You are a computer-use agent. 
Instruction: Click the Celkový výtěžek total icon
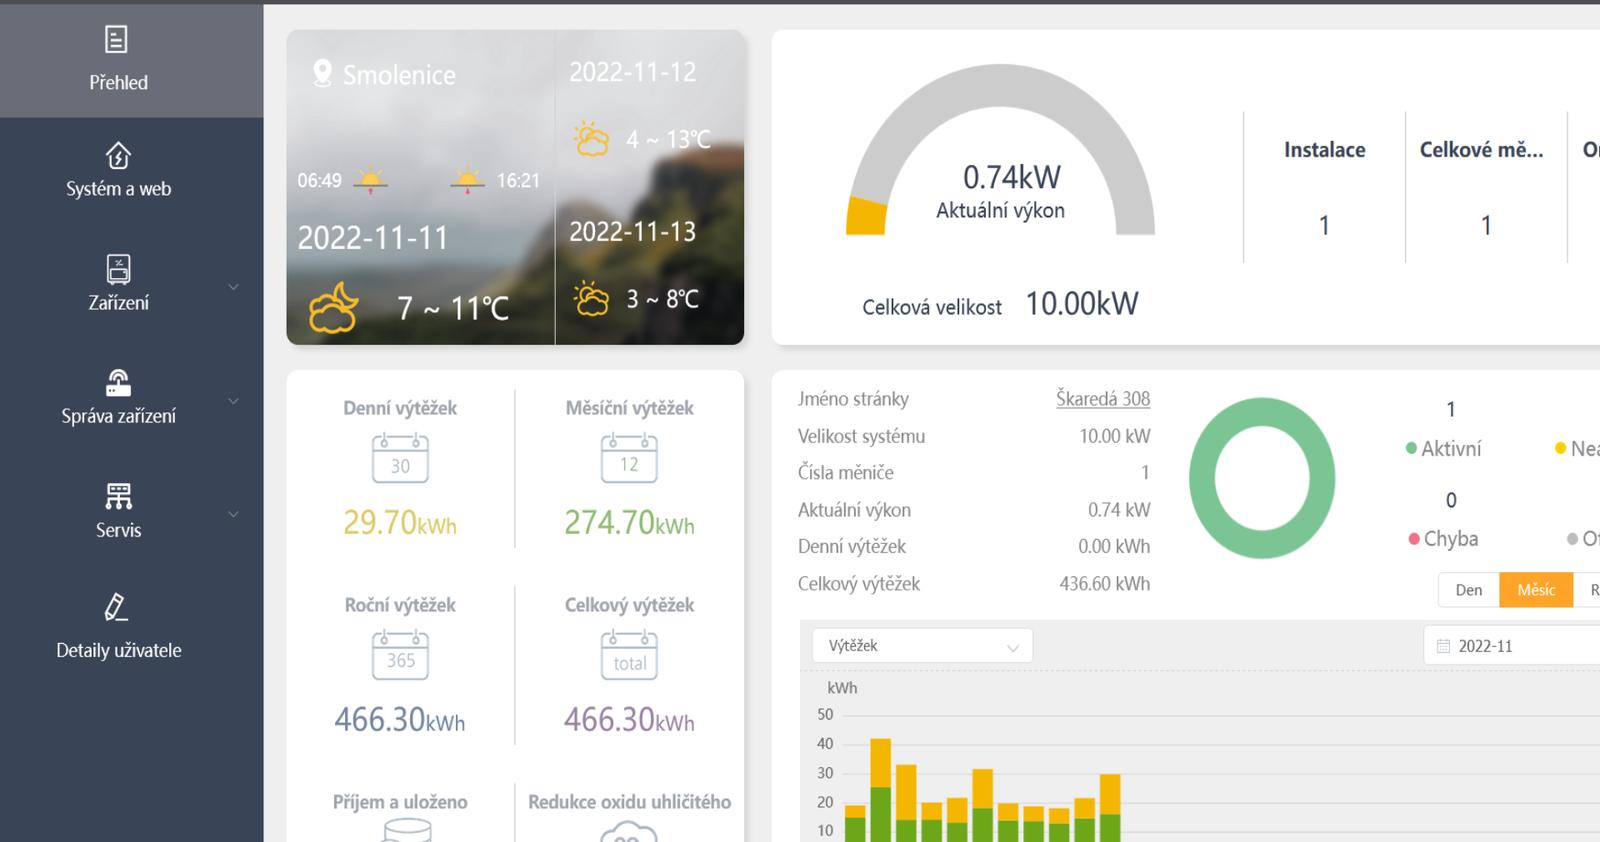[x=629, y=656]
